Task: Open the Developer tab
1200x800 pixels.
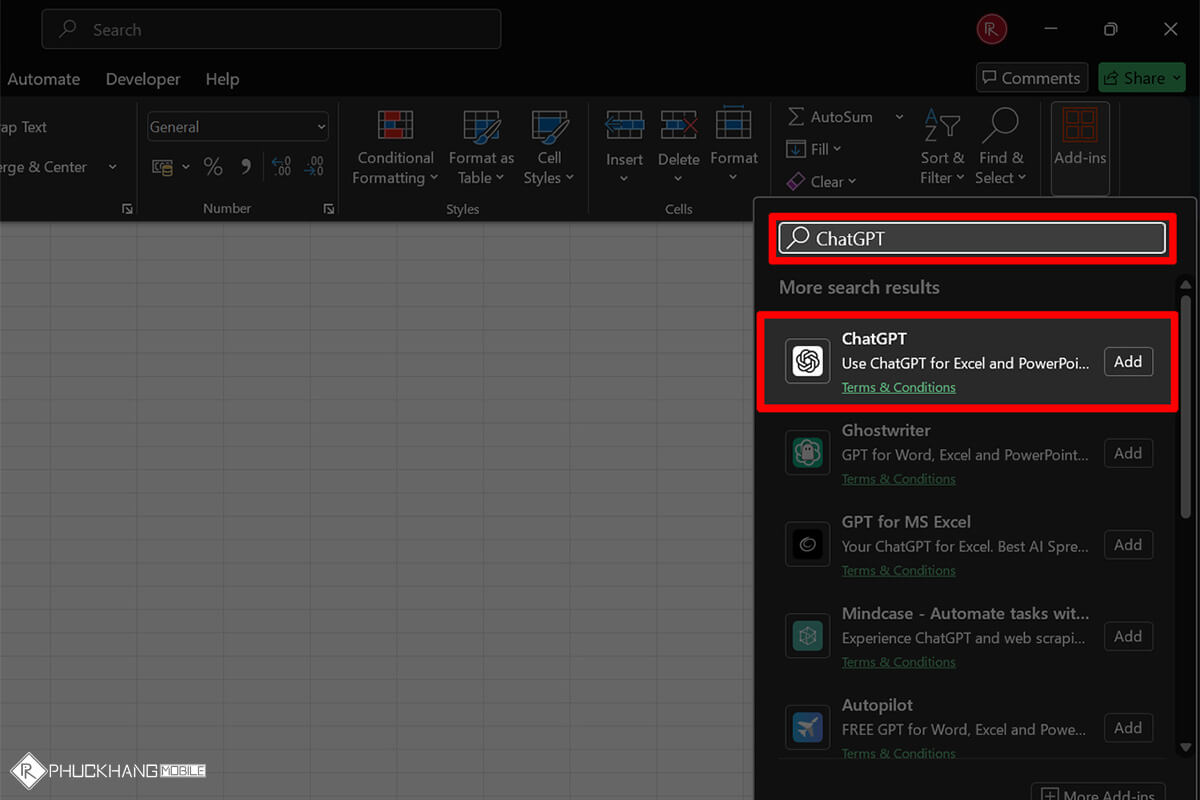Action: (143, 79)
